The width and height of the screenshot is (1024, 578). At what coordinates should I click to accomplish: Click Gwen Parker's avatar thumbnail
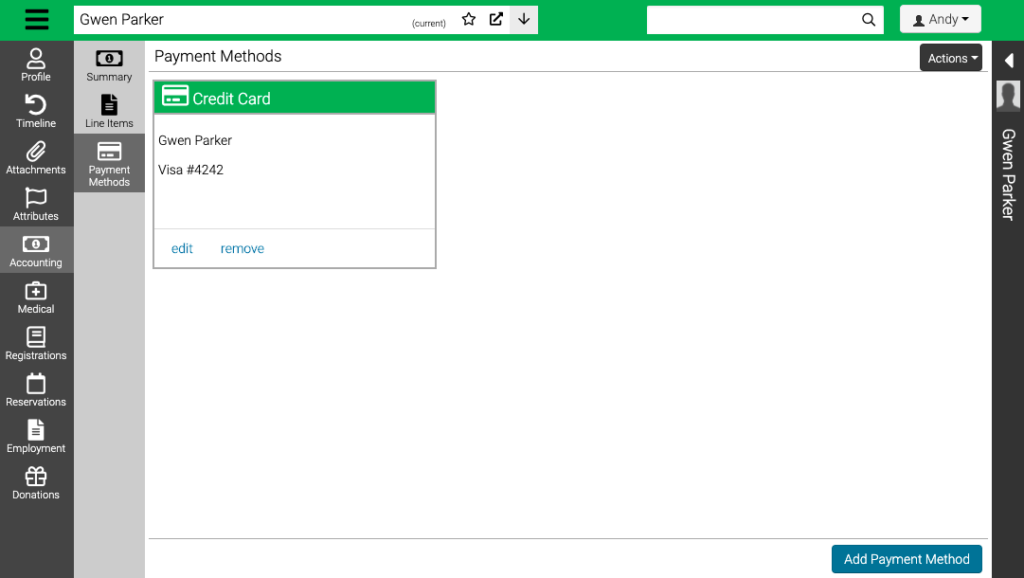coord(1008,95)
